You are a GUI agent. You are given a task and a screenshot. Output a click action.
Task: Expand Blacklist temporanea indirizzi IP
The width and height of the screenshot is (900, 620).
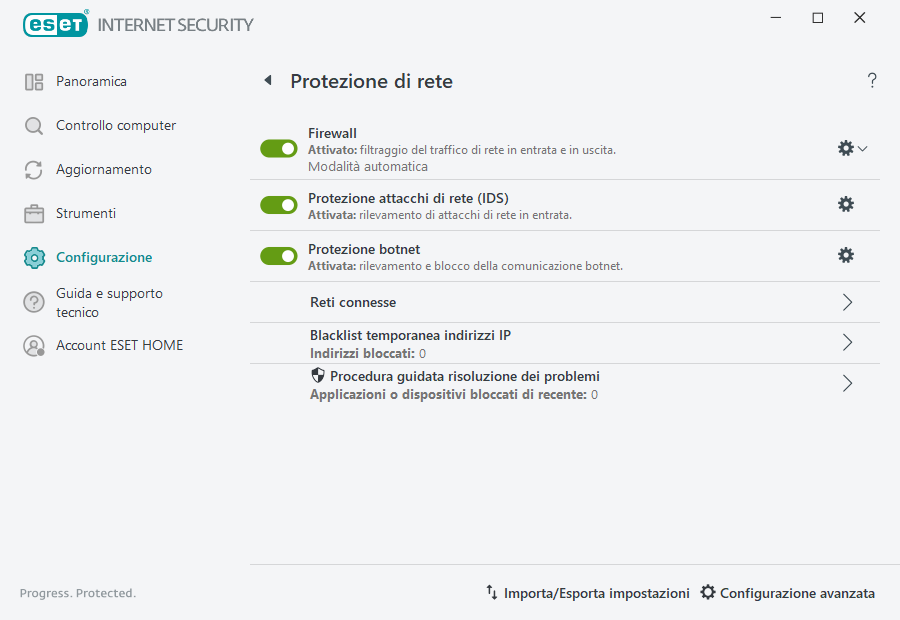(847, 342)
